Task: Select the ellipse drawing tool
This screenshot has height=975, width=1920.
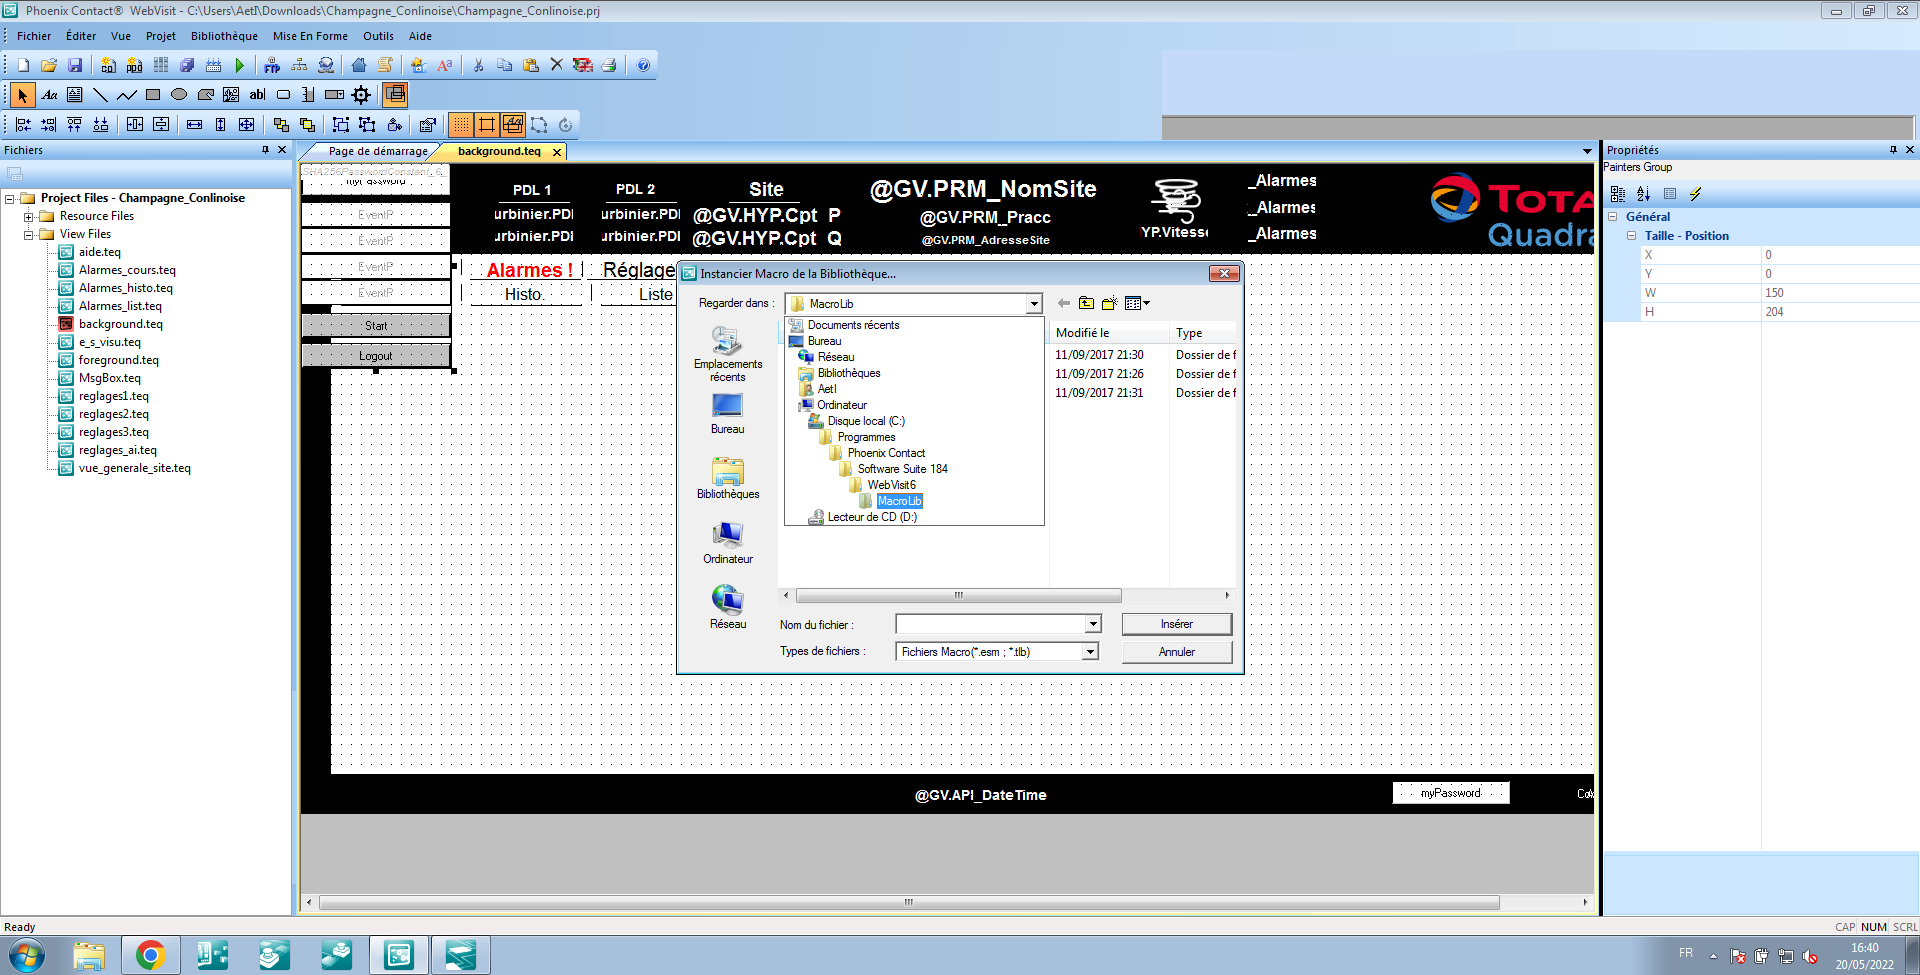Action: (179, 95)
